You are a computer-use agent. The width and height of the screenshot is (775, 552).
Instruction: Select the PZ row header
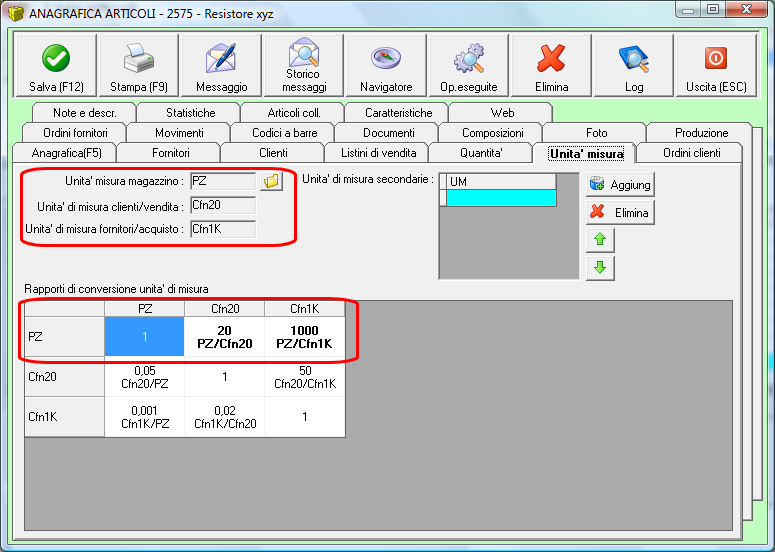point(64,337)
